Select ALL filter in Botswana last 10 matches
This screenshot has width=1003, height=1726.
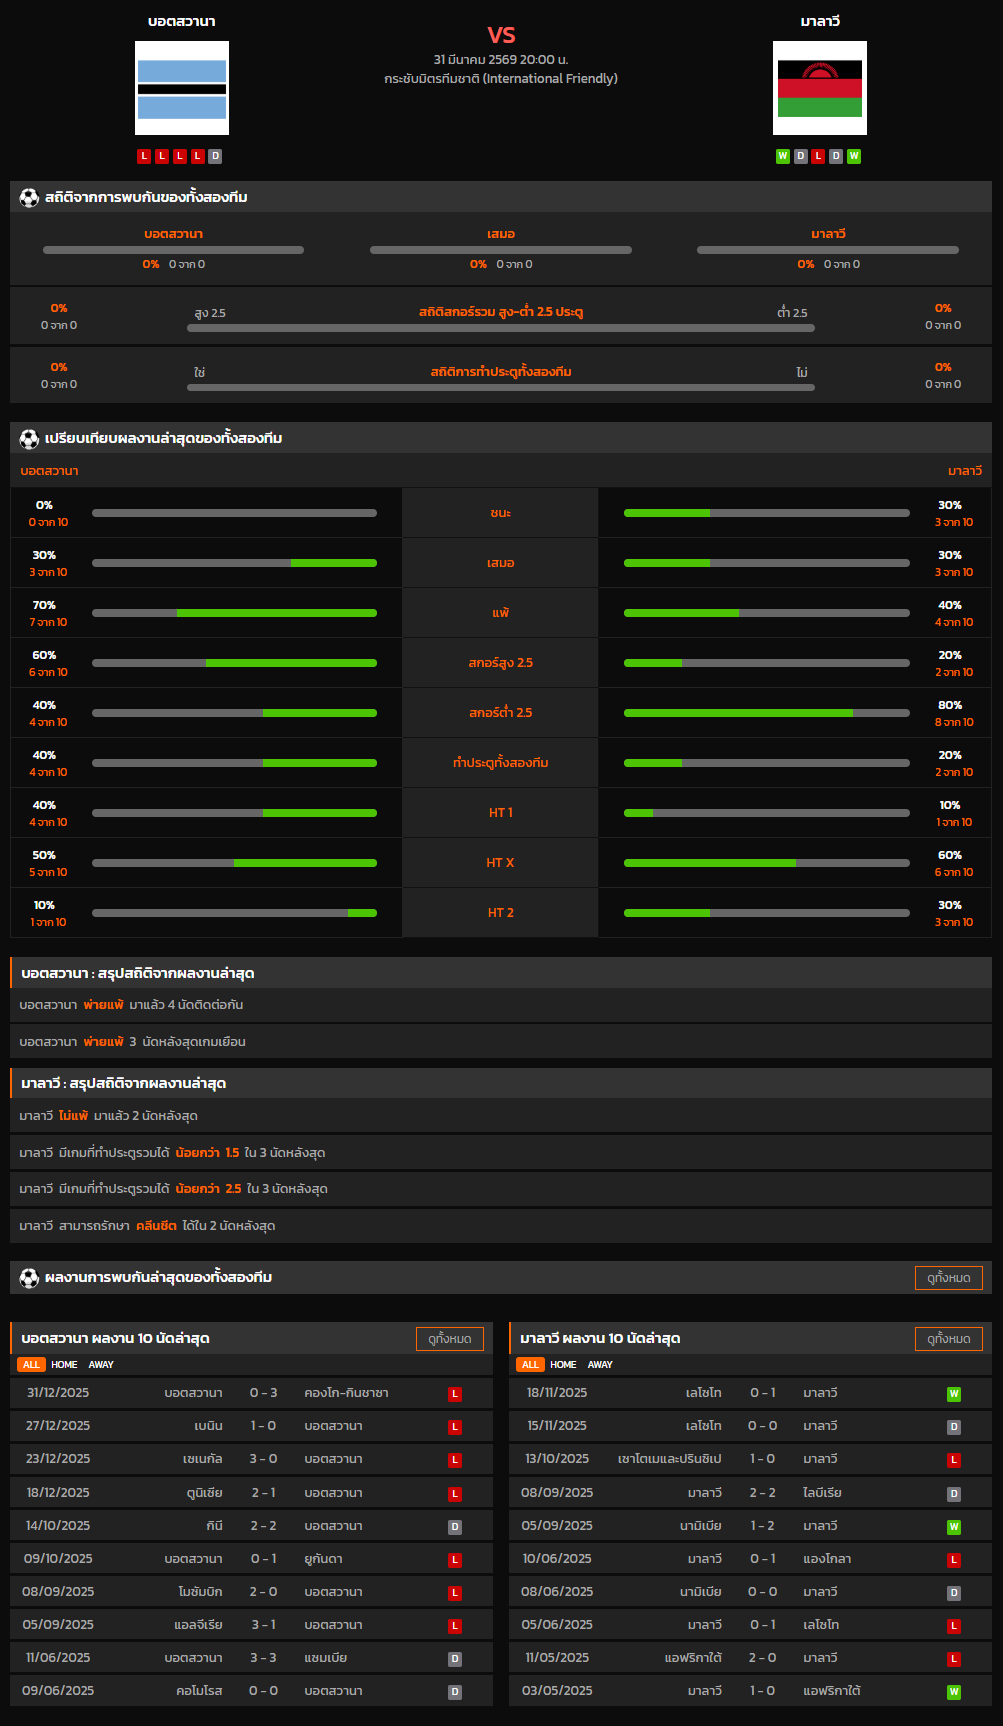tap(31, 1365)
